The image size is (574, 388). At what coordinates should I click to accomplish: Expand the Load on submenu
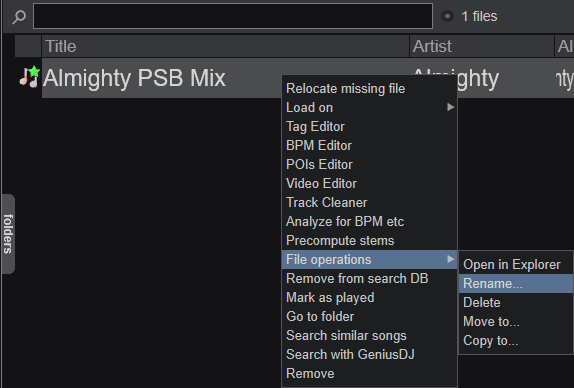pos(369,108)
